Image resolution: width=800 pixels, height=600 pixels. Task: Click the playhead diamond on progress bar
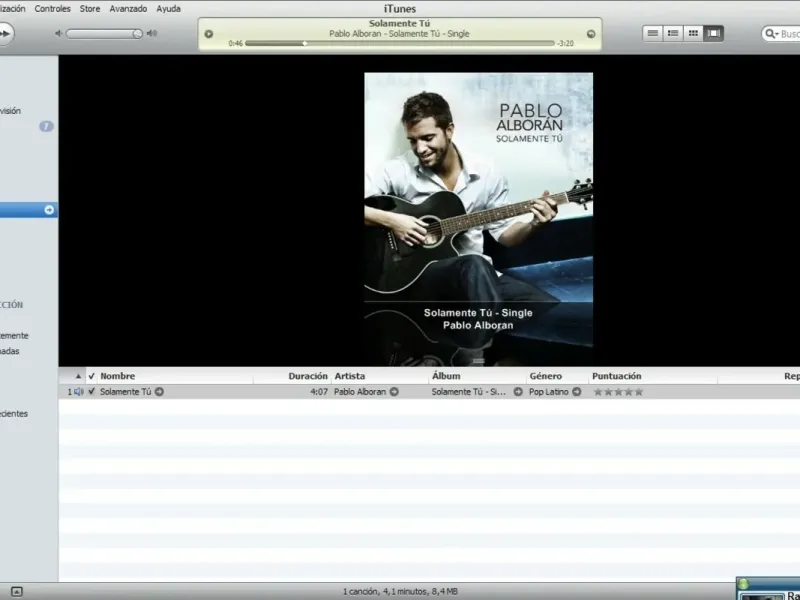(x=305, y=43)
